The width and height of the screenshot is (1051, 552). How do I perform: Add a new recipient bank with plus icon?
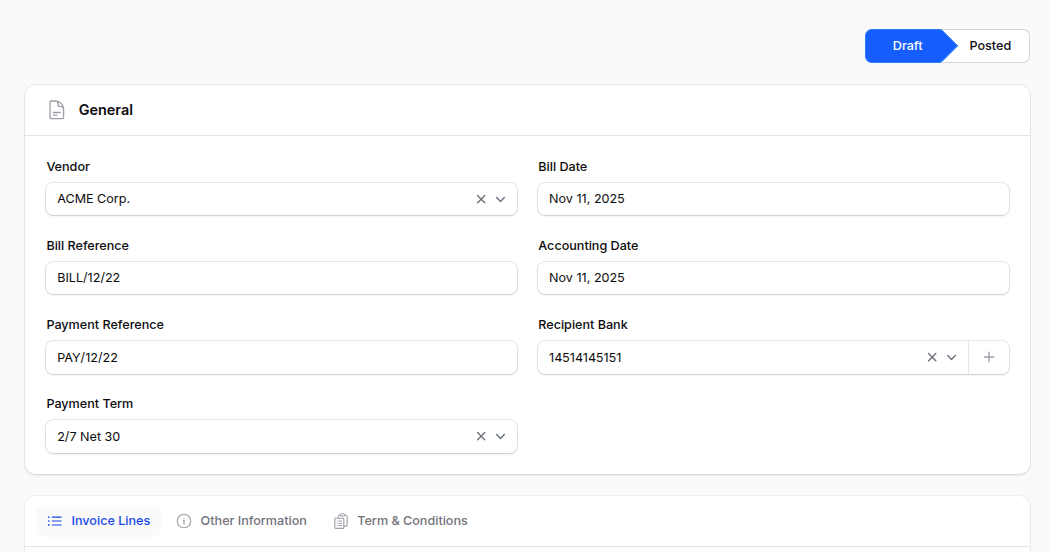click(989, 357)
